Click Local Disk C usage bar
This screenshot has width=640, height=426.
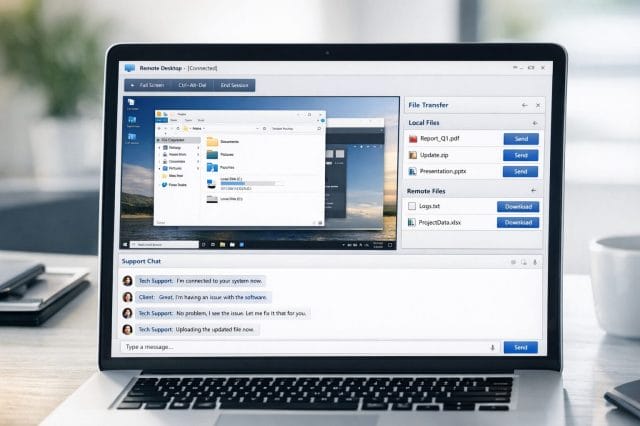pos(248,184)
